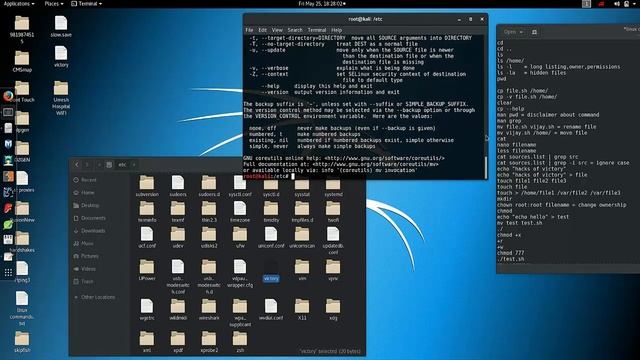Open the Terminal app menu in top bar
This screenshot has width=640, height=360.
click(x=87, y=4)
